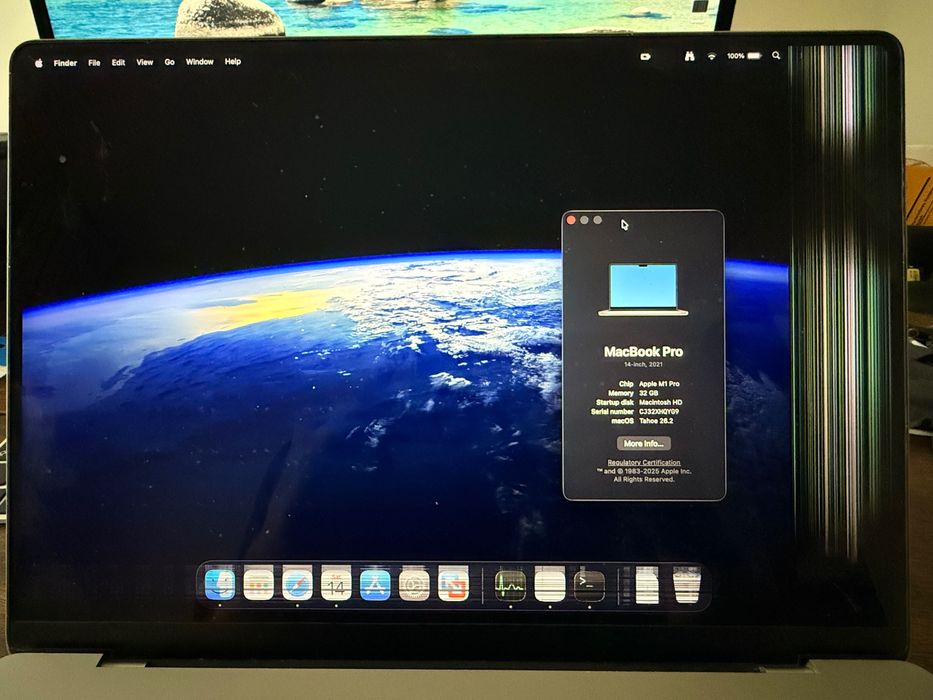Click the "14-inch, 2021" model text
The width and height of the screenshot is (933, 700).
tap(643, 364)
